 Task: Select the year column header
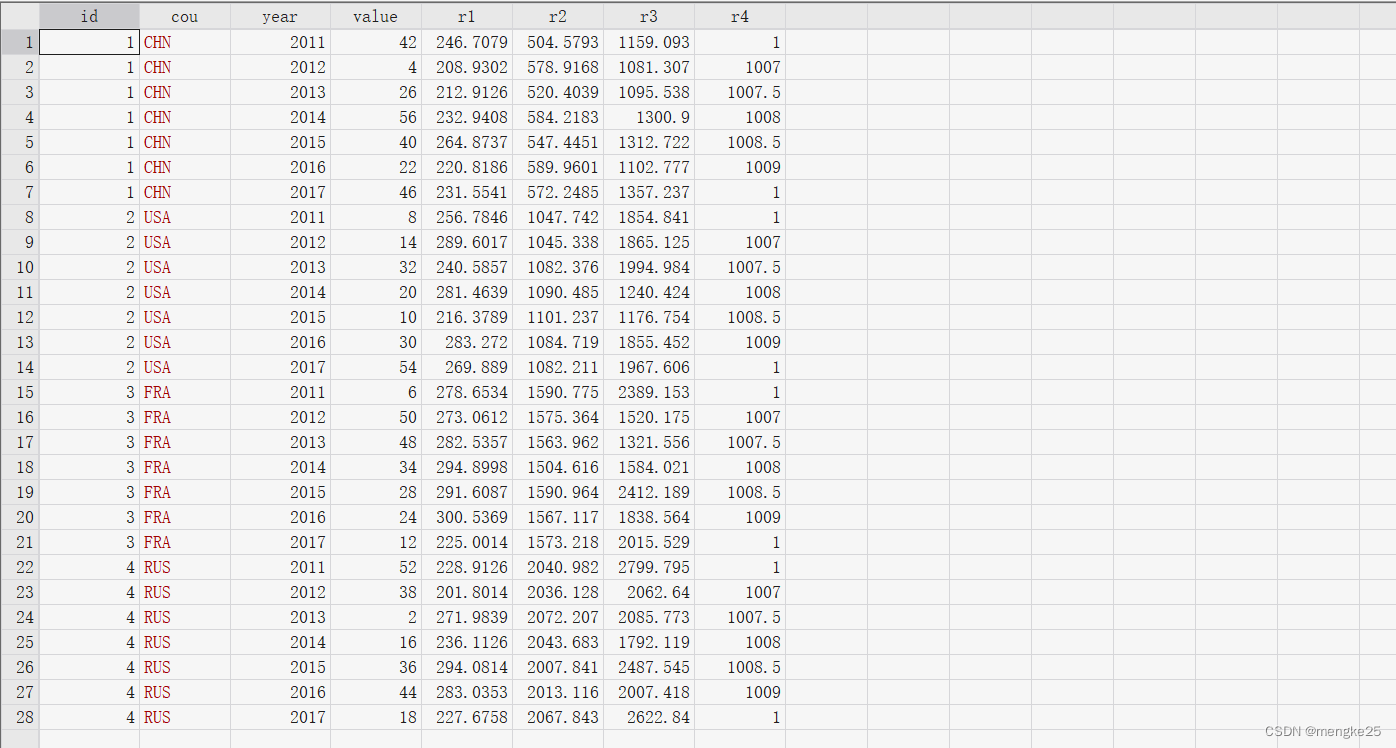[x=280, y=16]
